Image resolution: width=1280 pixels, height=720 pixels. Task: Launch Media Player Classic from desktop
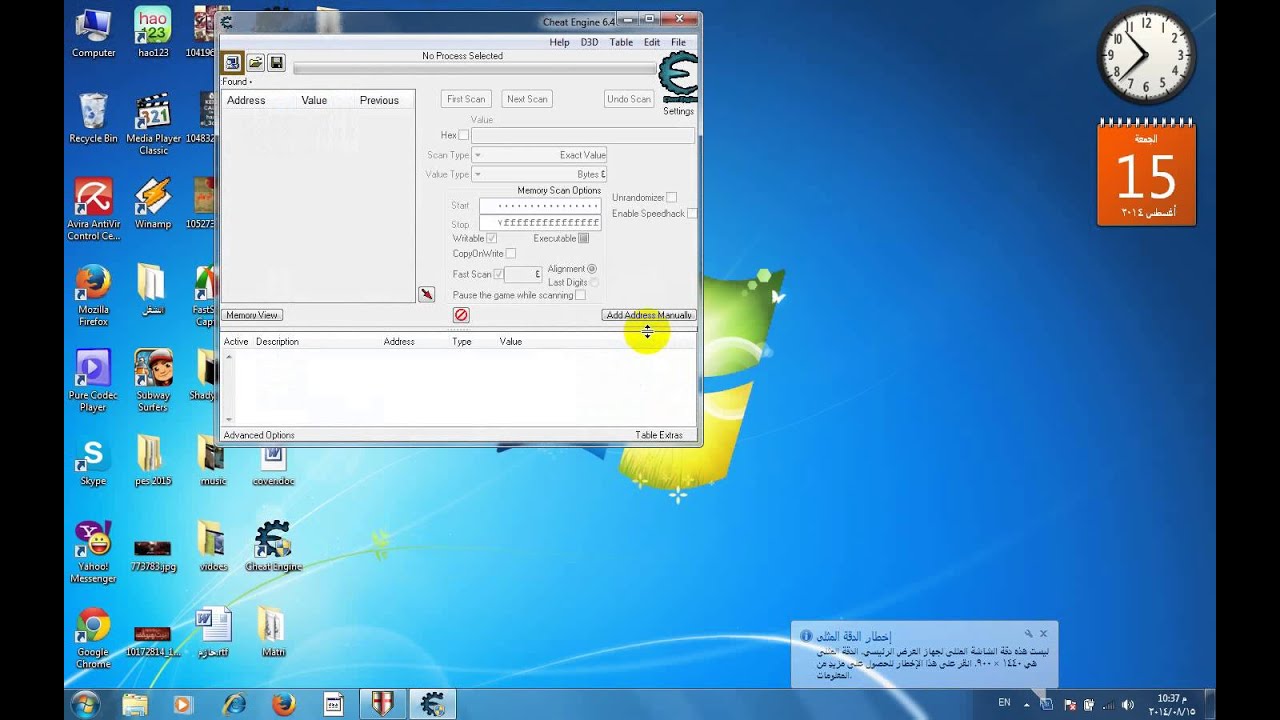coord(154,124)
